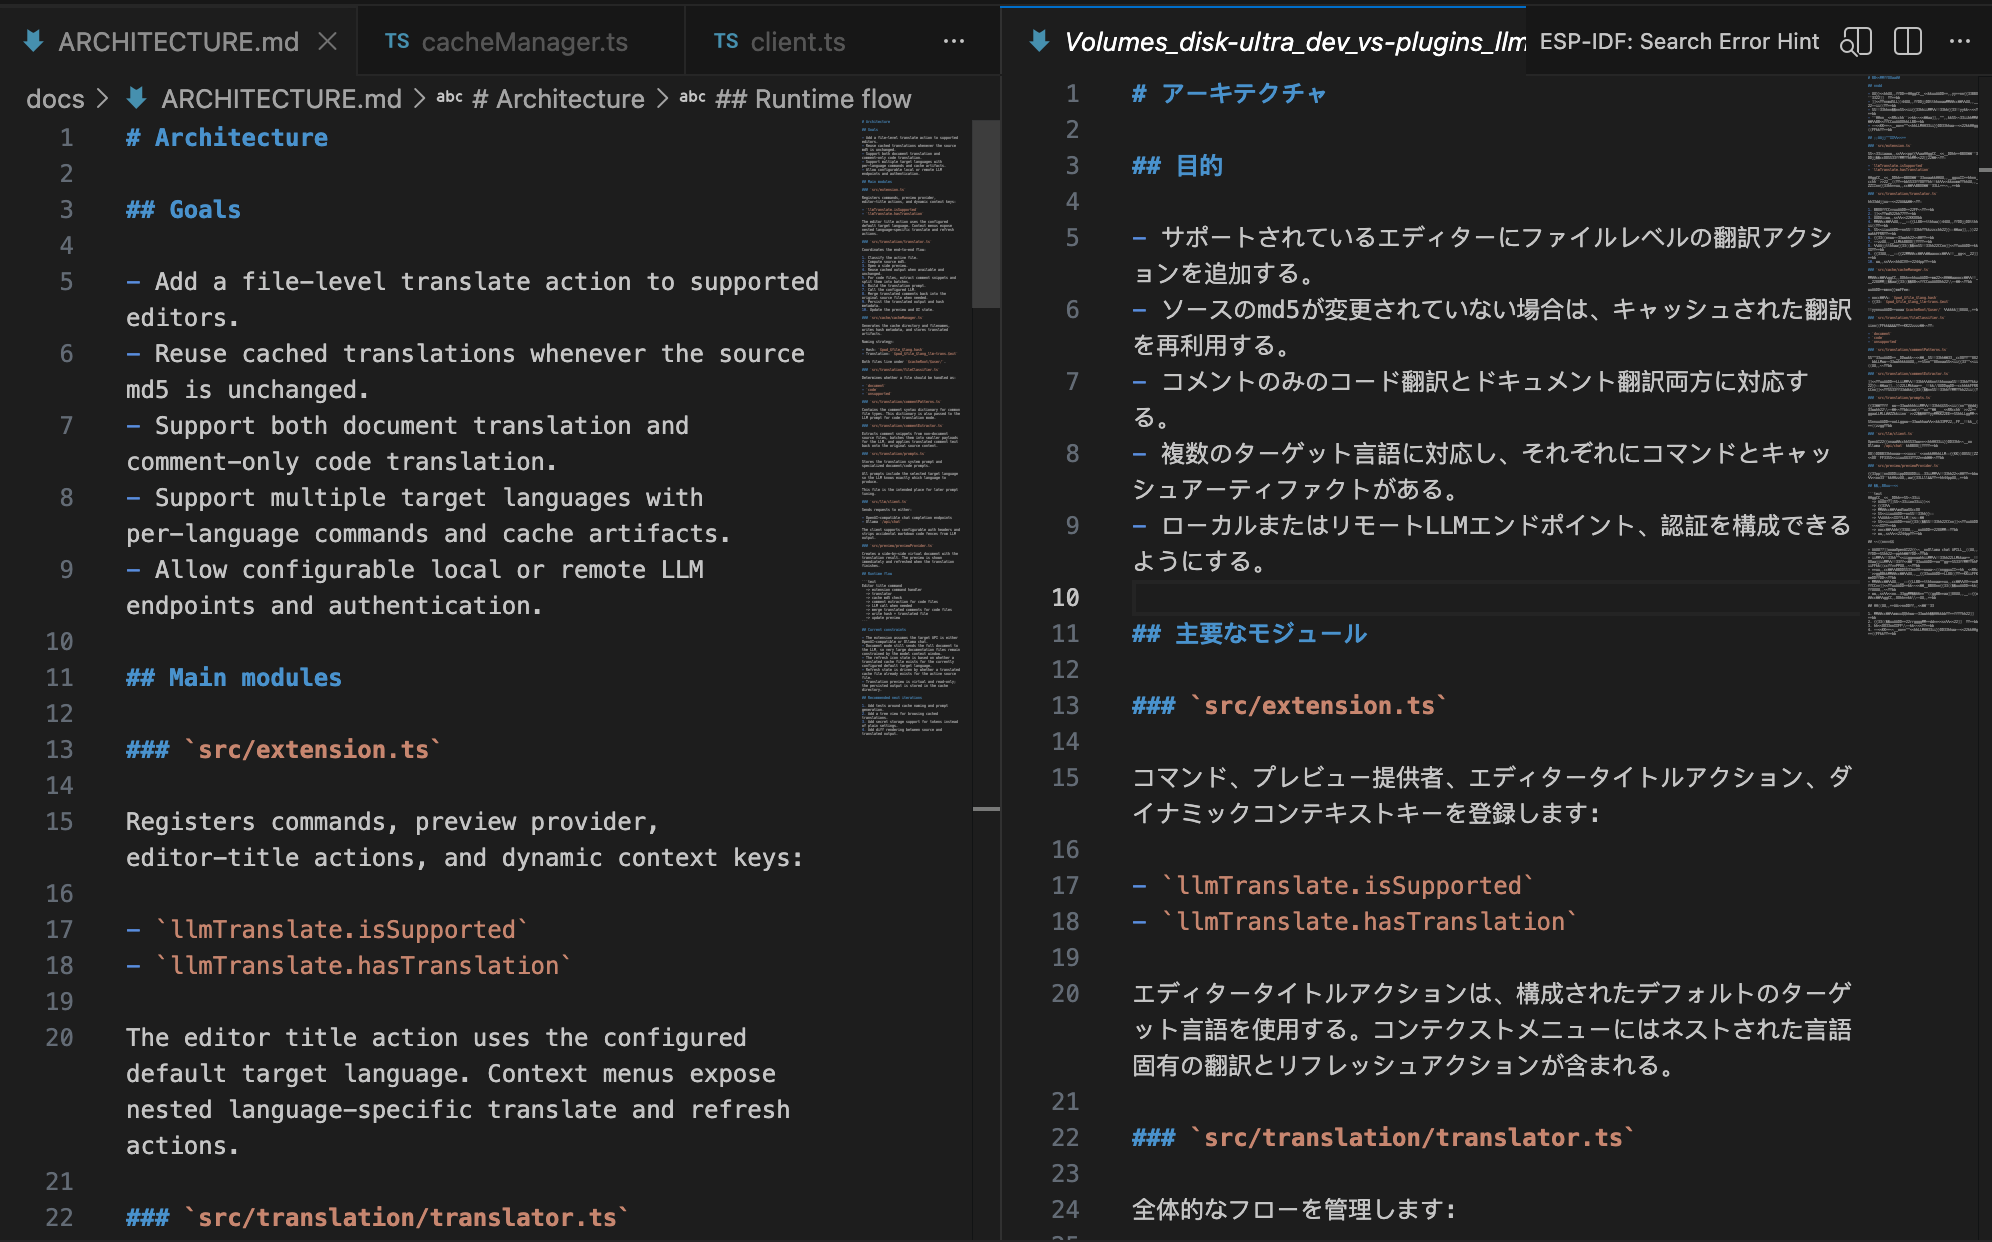Click the minimap of the left editor
This screenshot has height=1242, width=1992.
pyautogui.click(x=900, y=400)
